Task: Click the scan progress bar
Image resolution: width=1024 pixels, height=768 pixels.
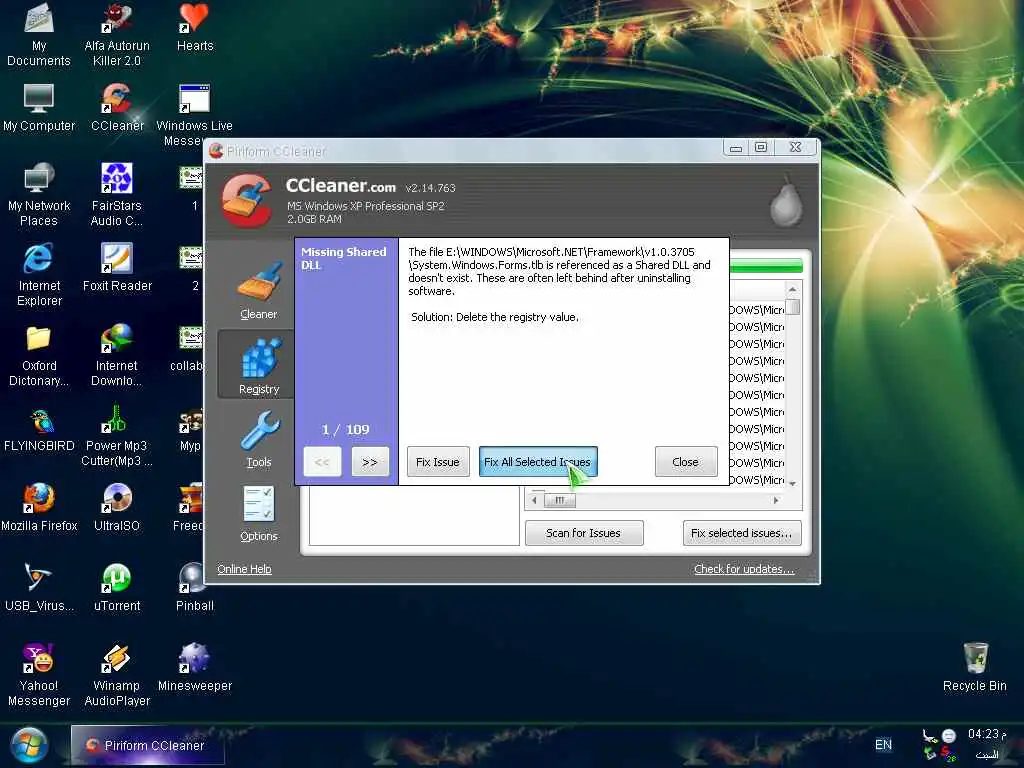Action: pos(766,266)
